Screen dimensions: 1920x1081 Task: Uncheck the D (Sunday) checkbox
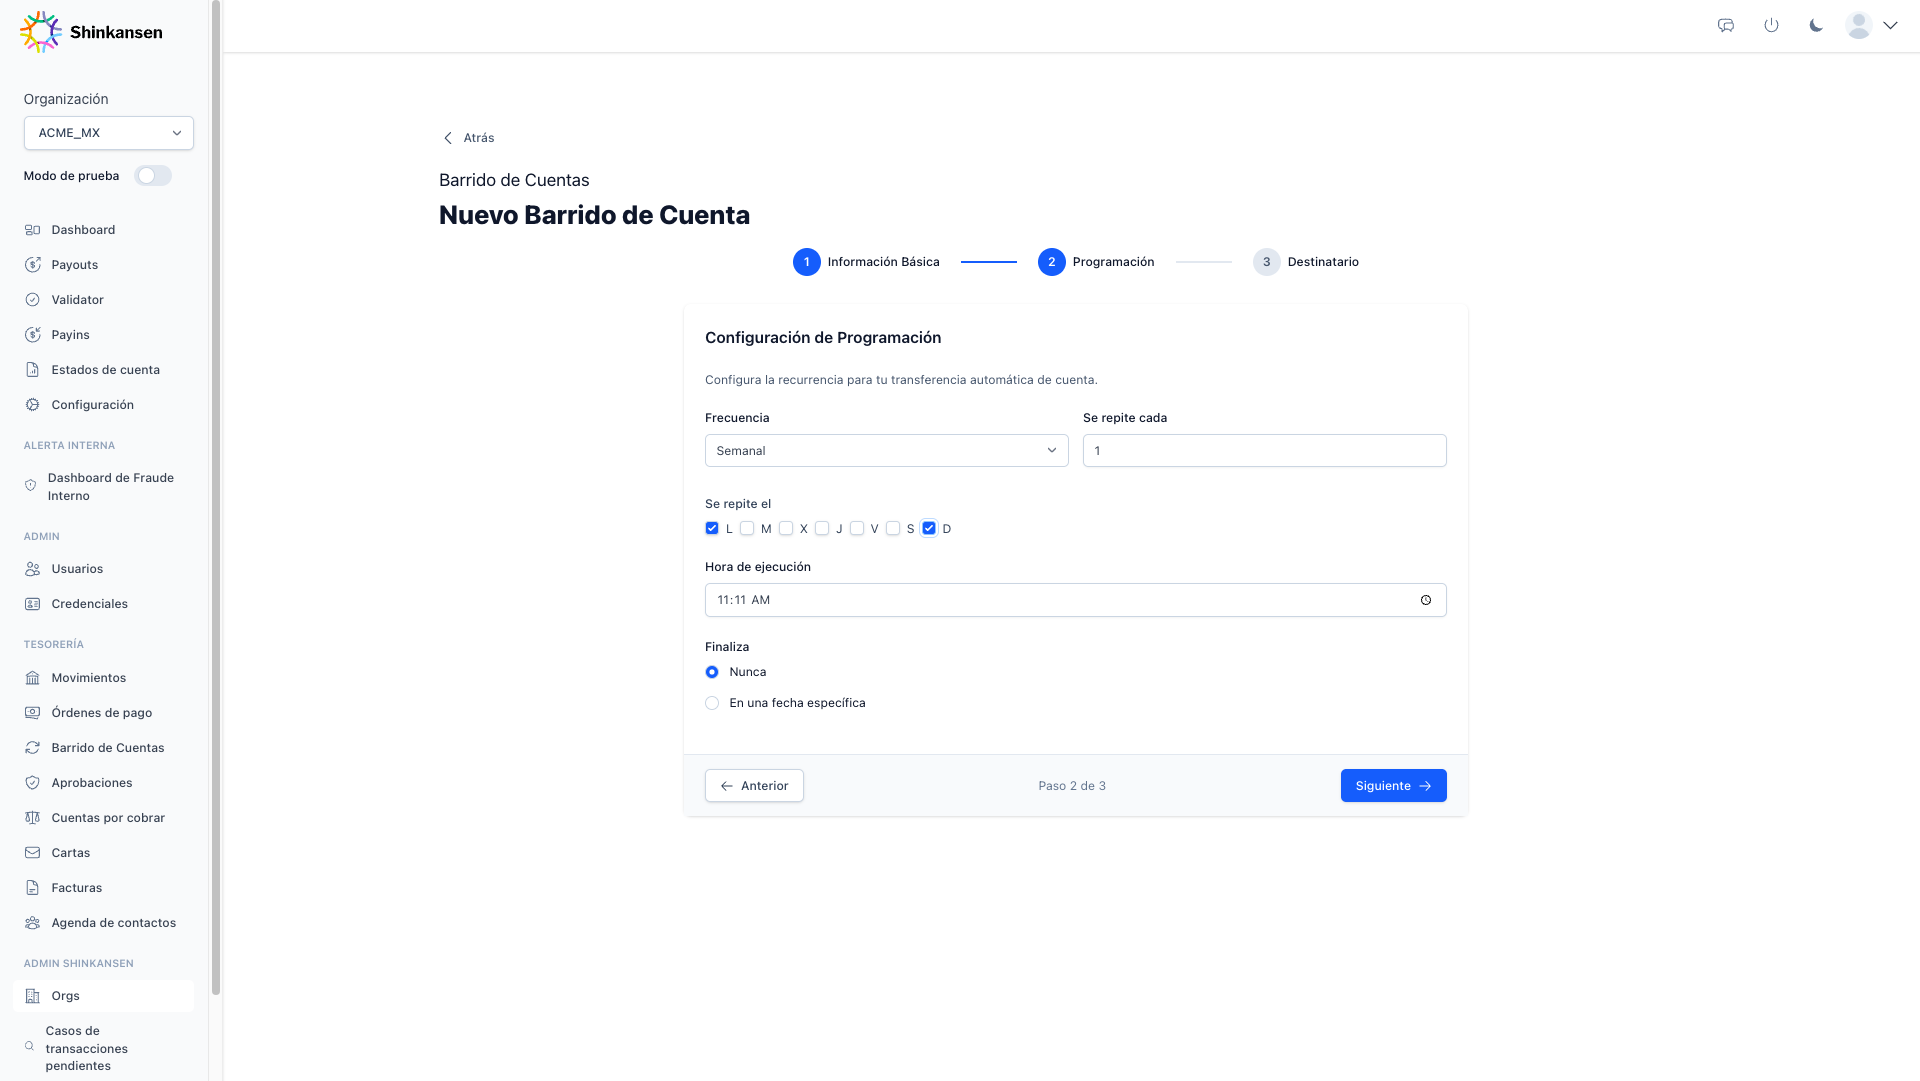(929, 528)
